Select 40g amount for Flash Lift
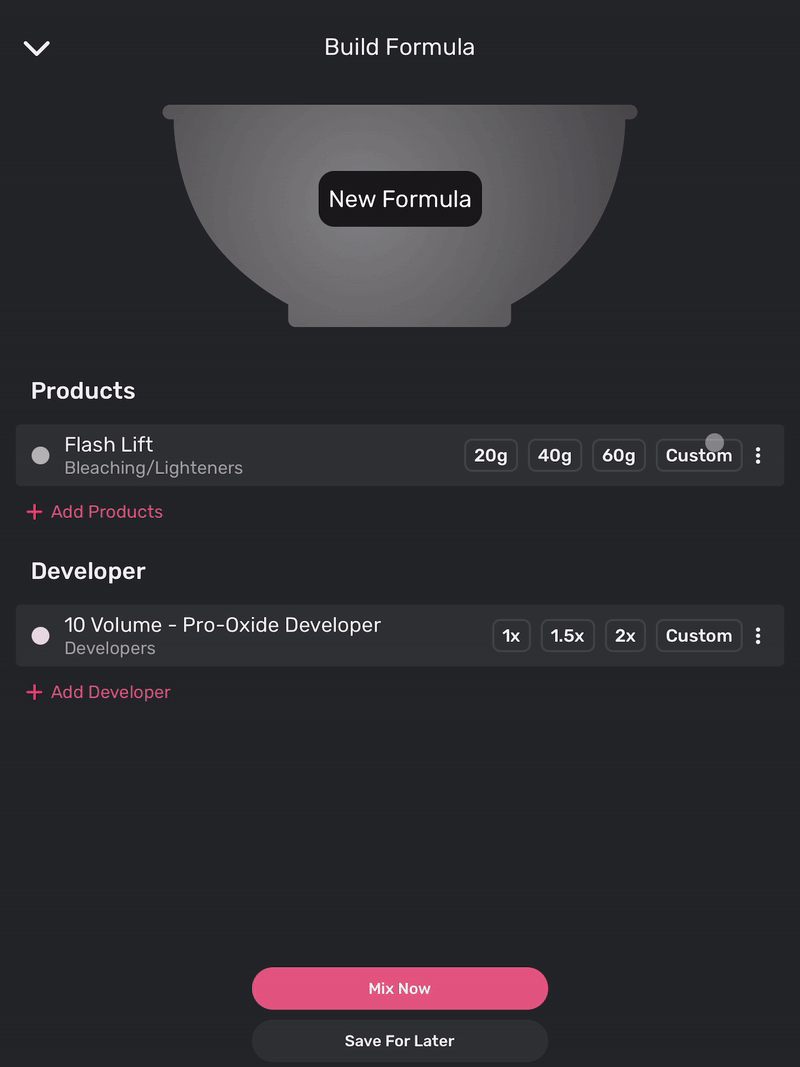This screenshot has height=1067, width=800. point(555,456)
